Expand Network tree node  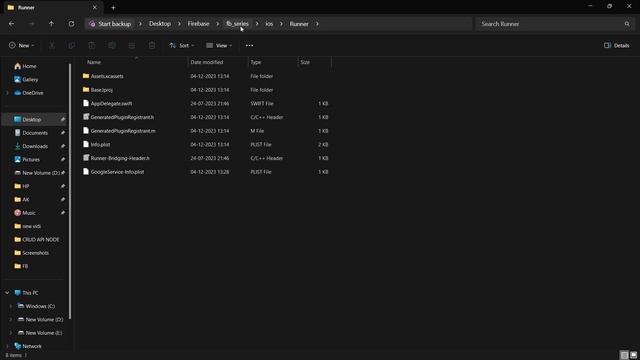(x=7, y=346)
